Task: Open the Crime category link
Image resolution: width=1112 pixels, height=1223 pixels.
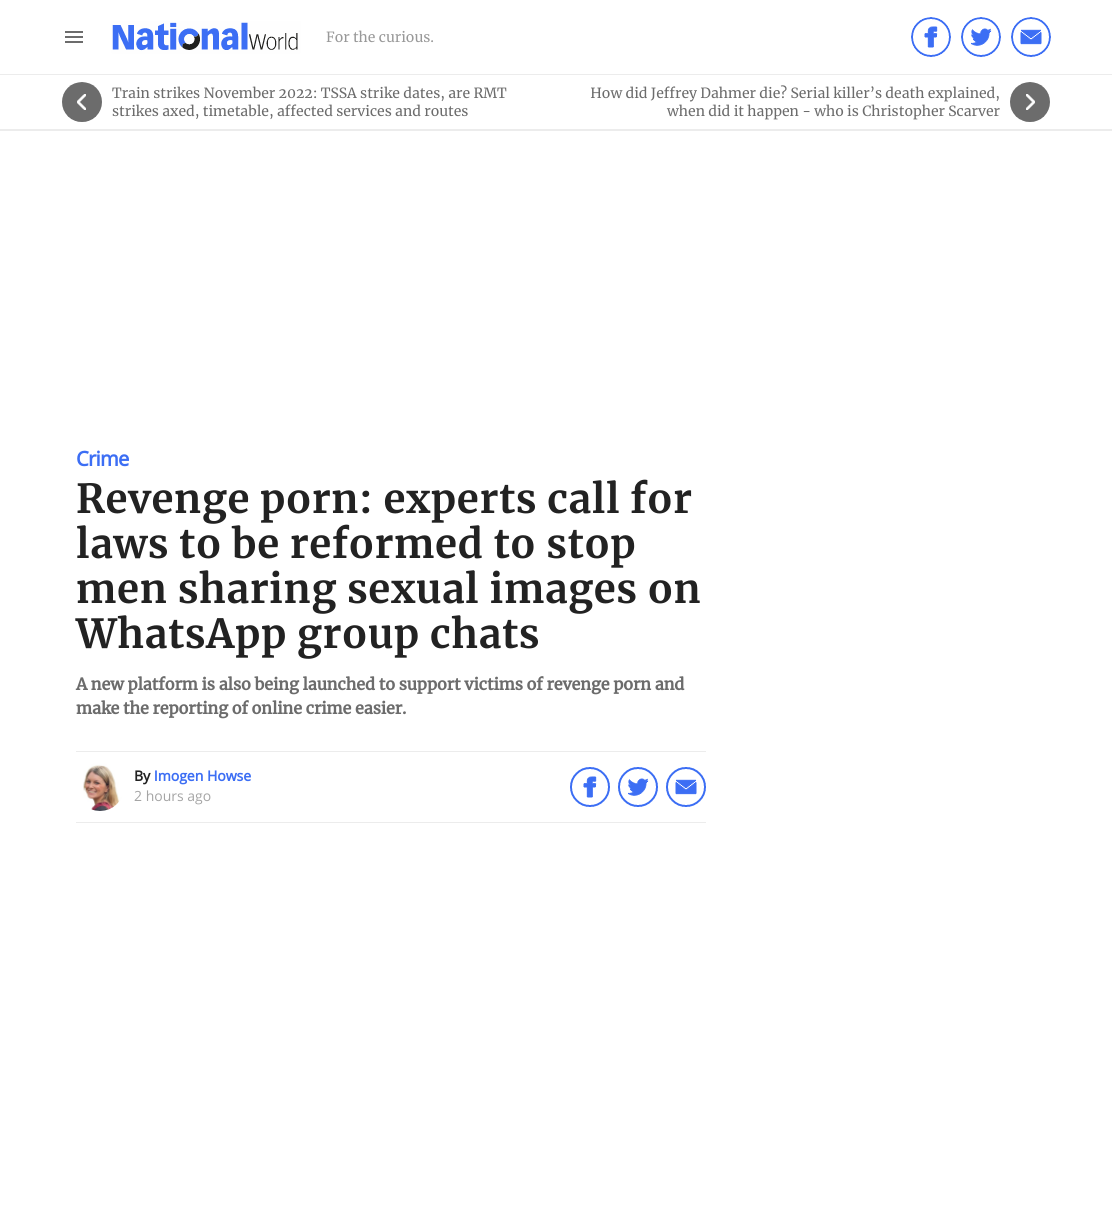Action: [x=103, y=459]
